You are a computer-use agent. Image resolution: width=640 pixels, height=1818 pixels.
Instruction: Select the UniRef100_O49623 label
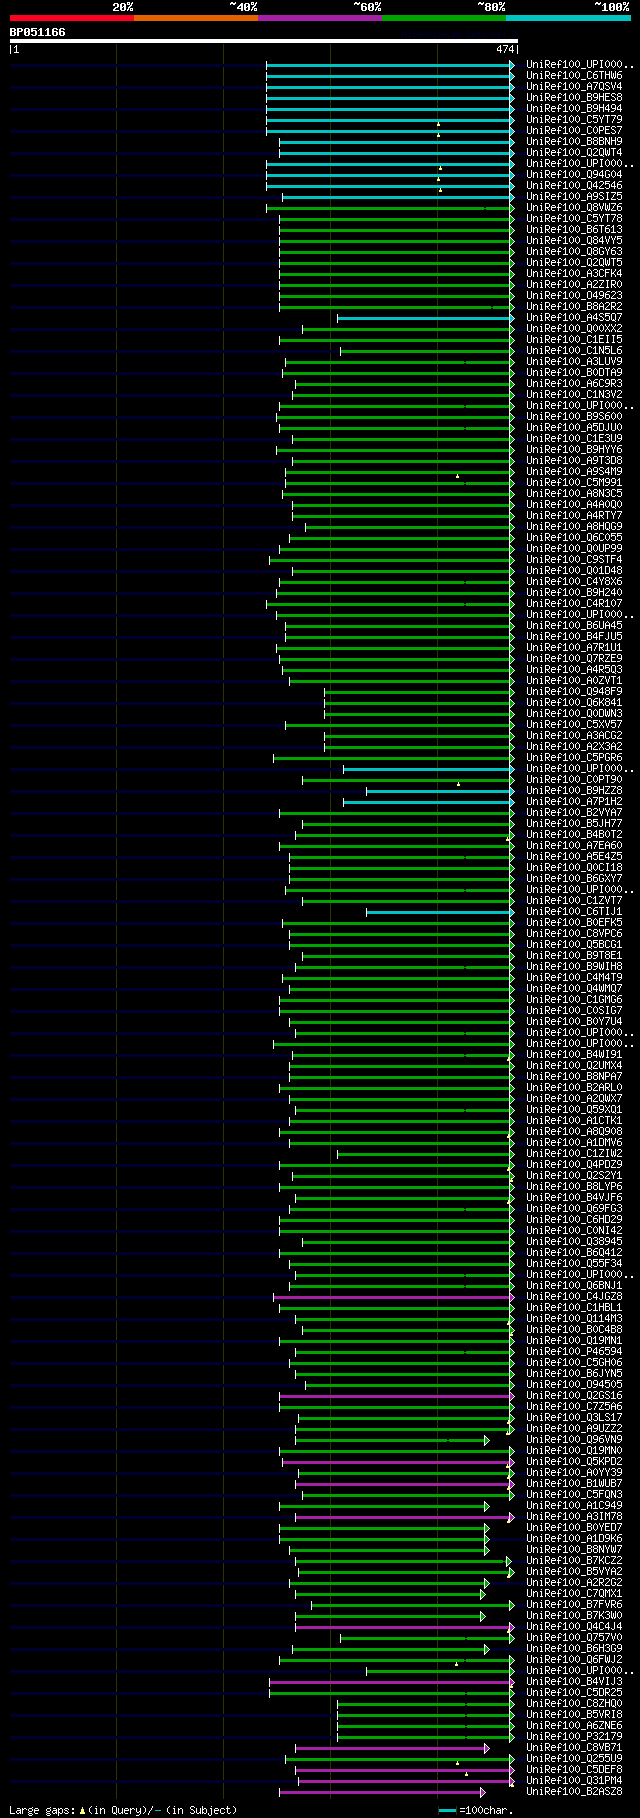tap(574, 295)
